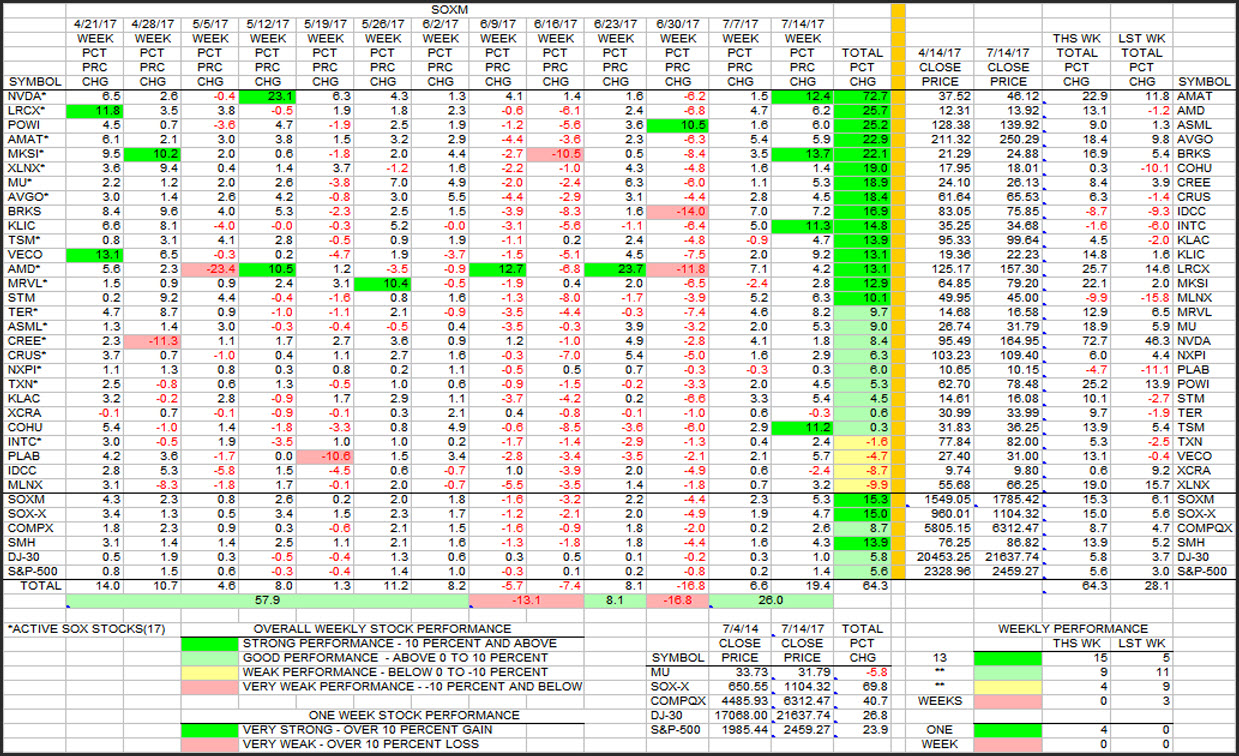Select the yellow swatch beside WEAK PERFORMANCE
This screenshot has height=756, width=1239.
(209, 673)
